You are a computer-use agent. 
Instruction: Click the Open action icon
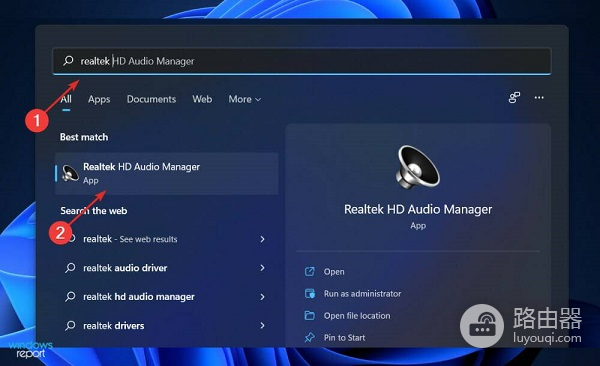pyautogui.click(x=310, y=271)
